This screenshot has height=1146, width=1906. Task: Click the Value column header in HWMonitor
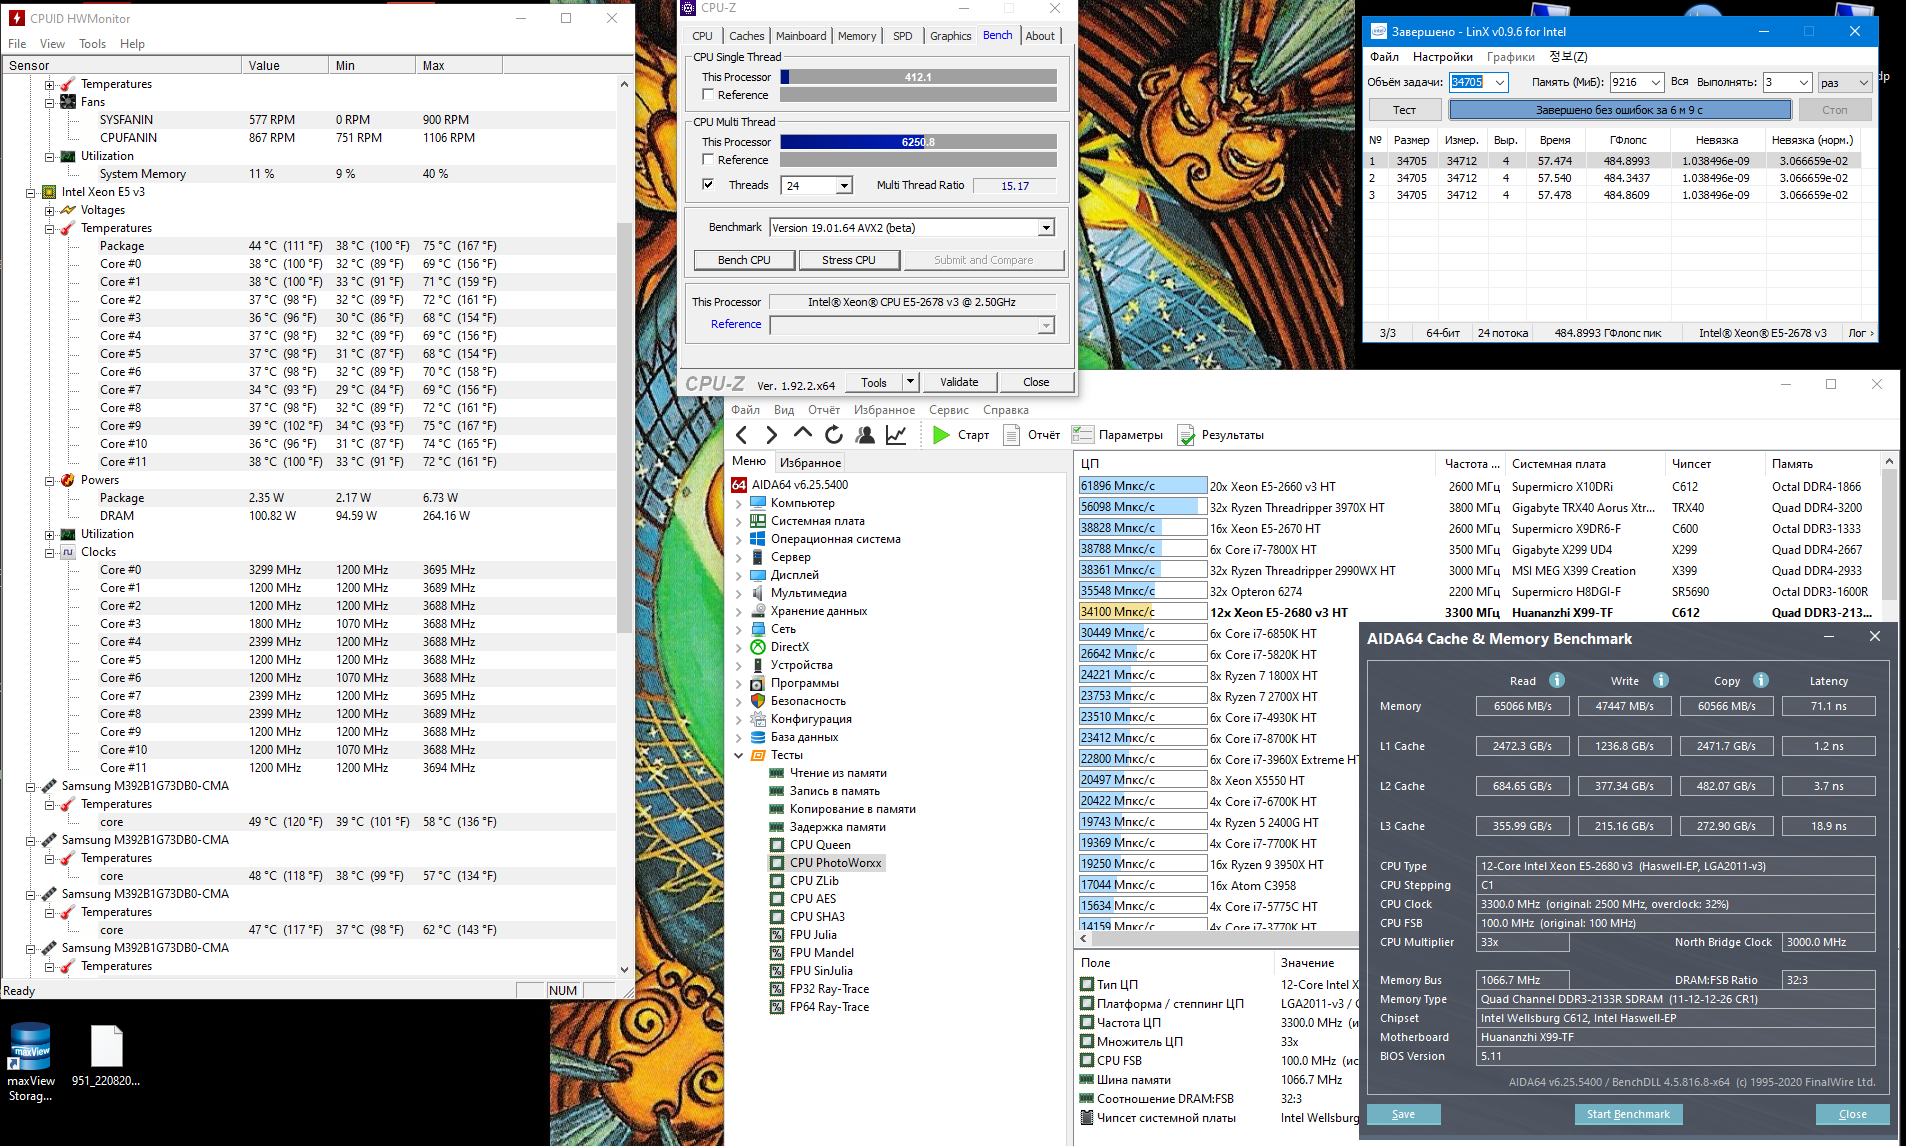(x=284, y=65)
